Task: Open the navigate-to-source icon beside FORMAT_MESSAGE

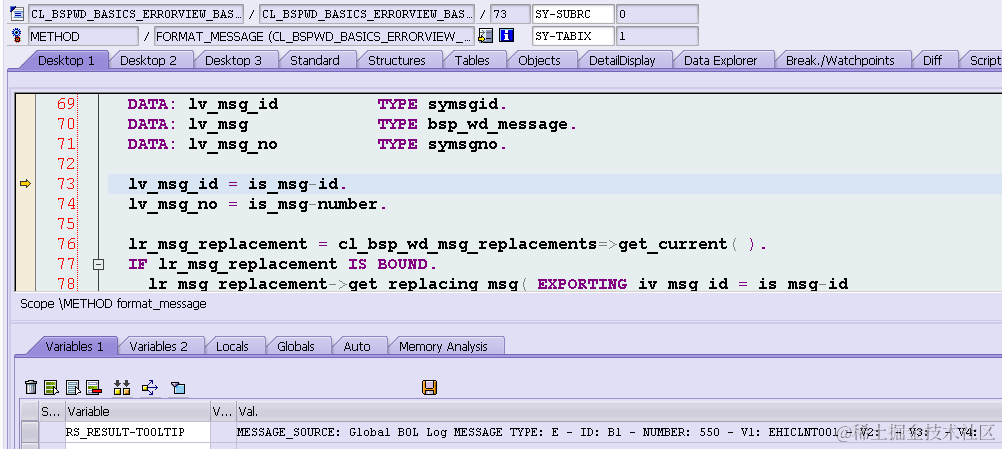Action: [486, 36]
